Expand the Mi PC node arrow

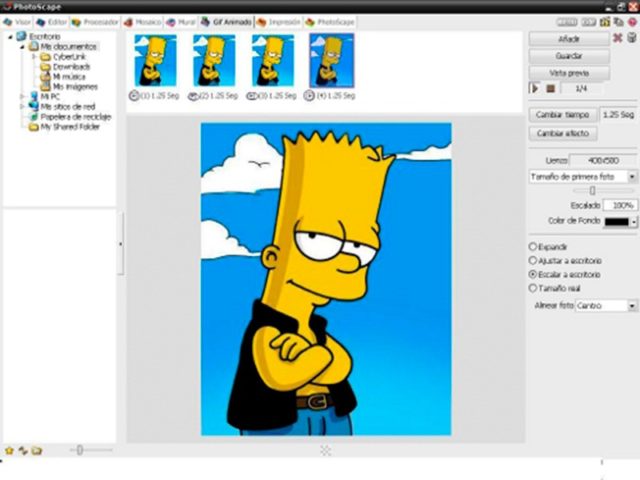click(x=22, y=97)
